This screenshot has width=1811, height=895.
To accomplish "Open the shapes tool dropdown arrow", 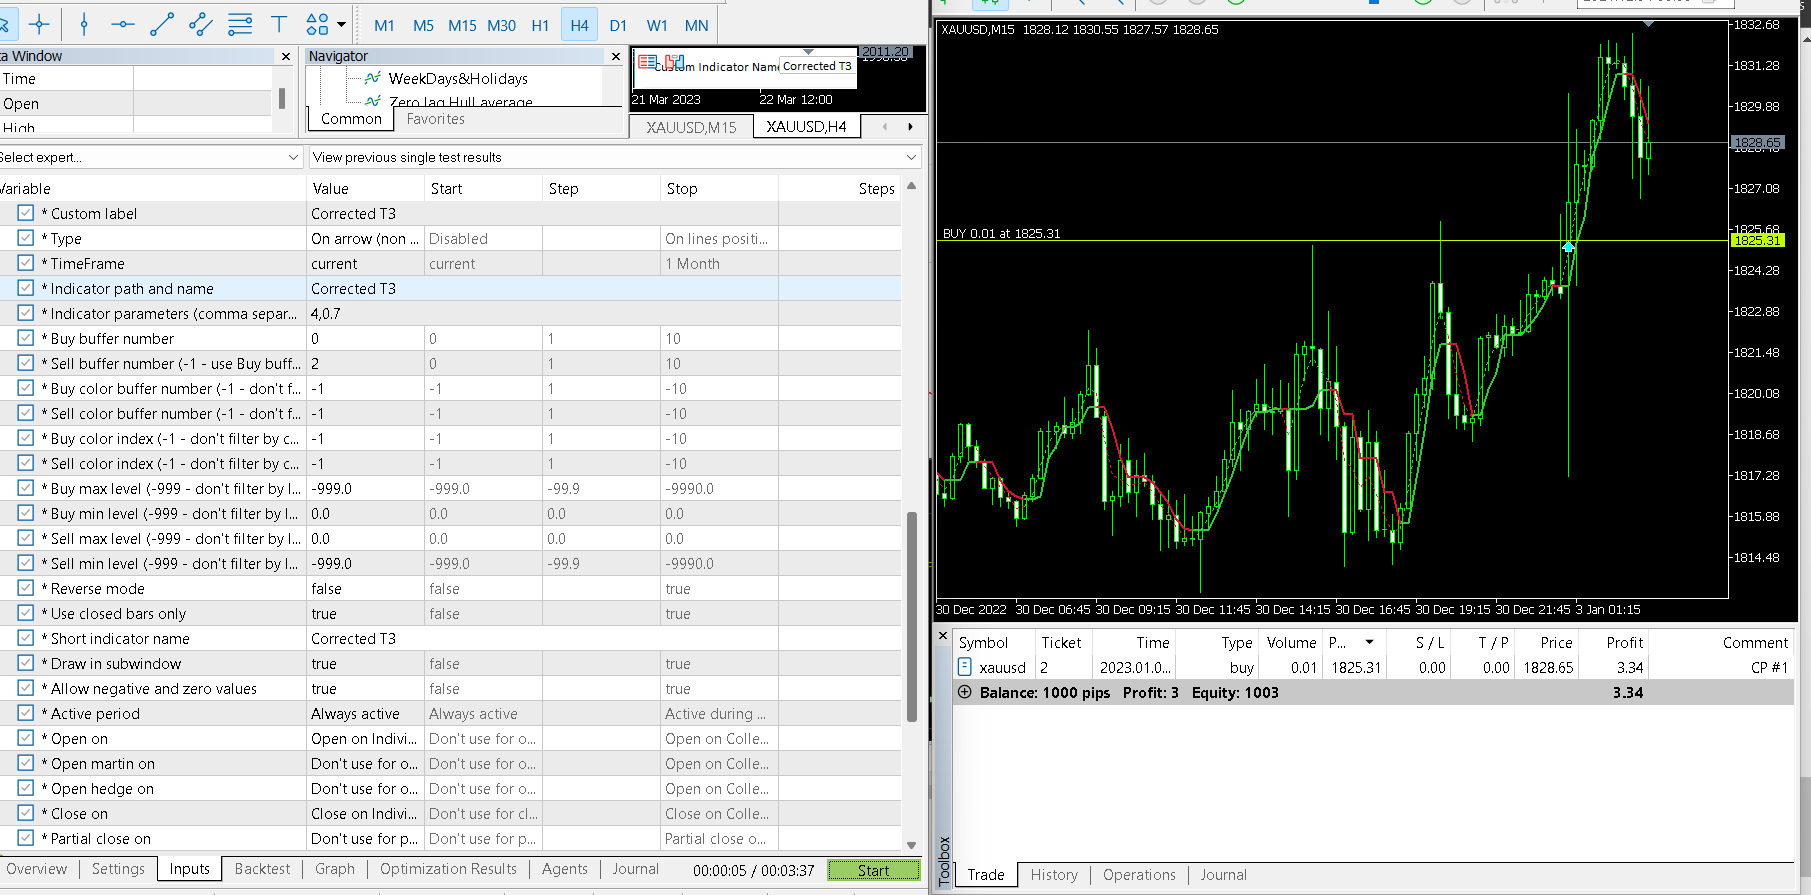I will [x=341, y=24].
